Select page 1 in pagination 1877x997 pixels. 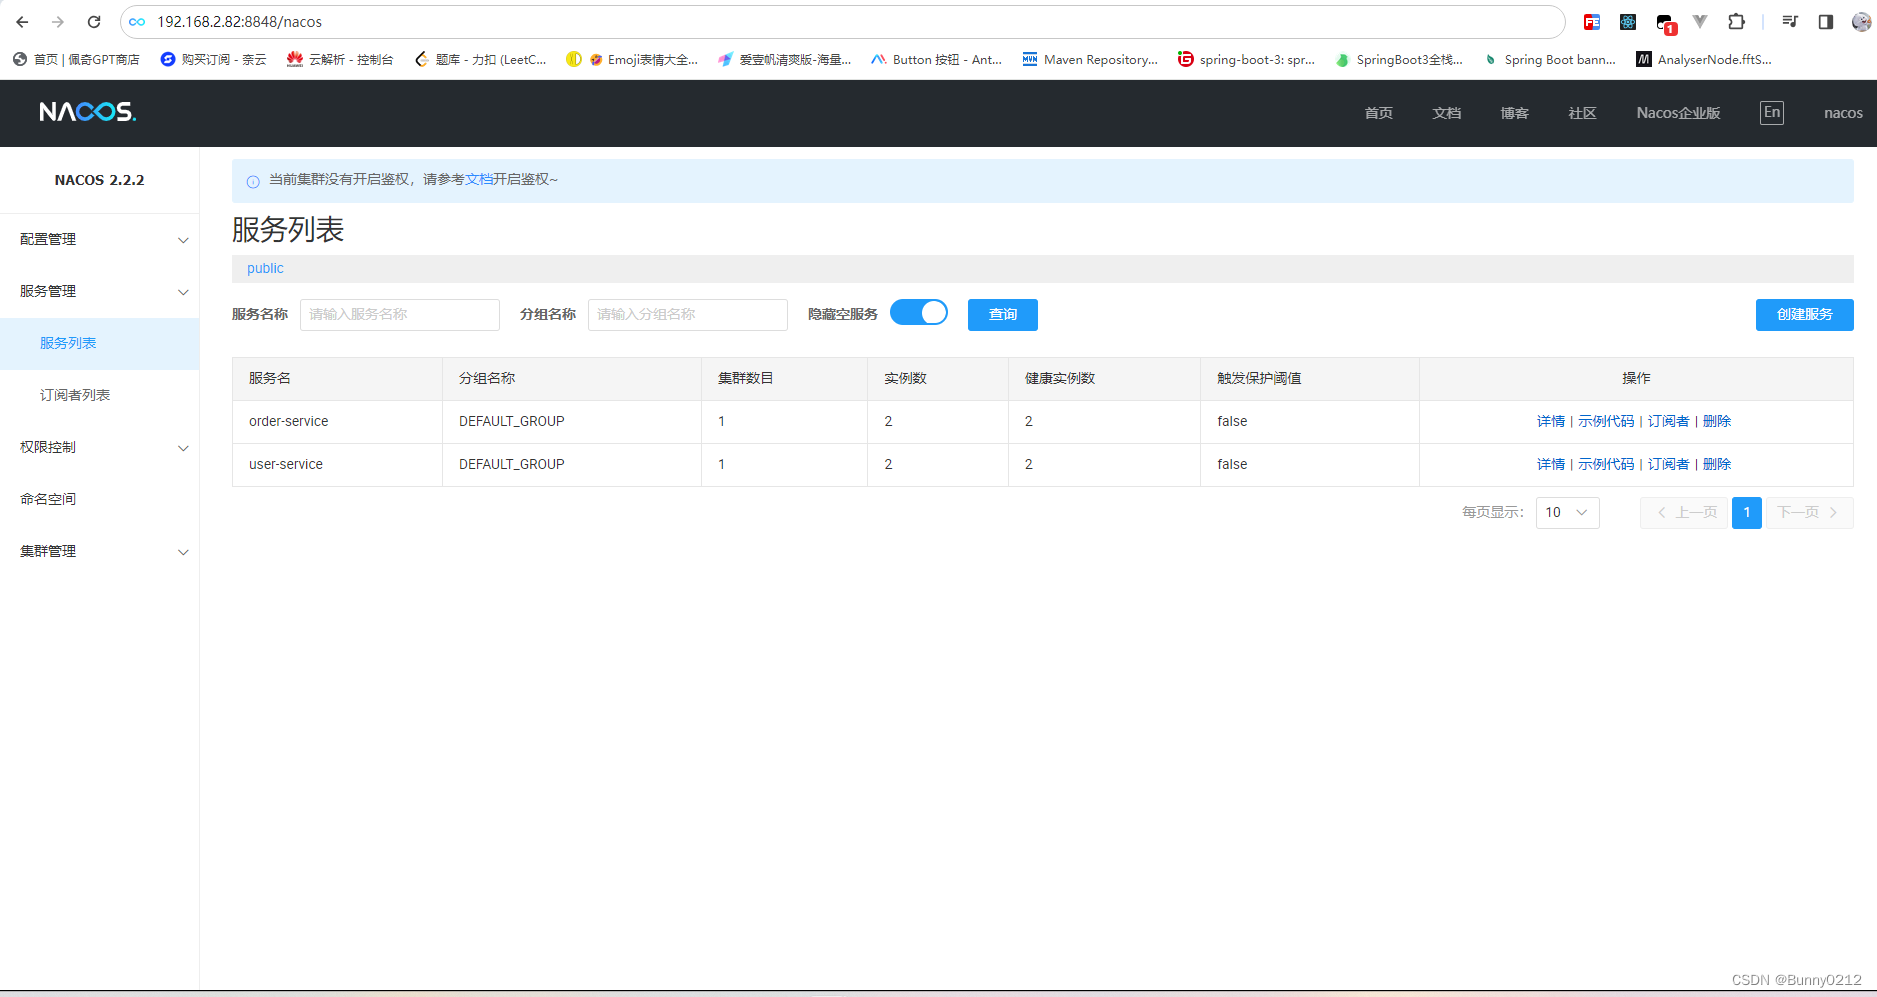[1747, 512]
